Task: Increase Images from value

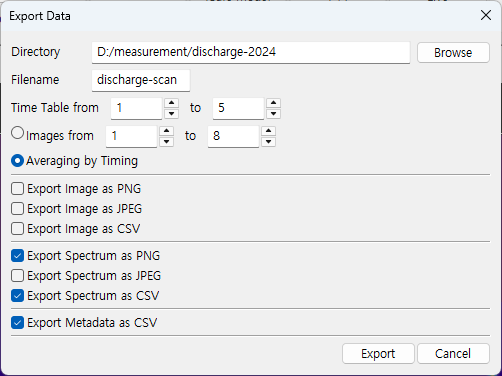Action: 166,131
